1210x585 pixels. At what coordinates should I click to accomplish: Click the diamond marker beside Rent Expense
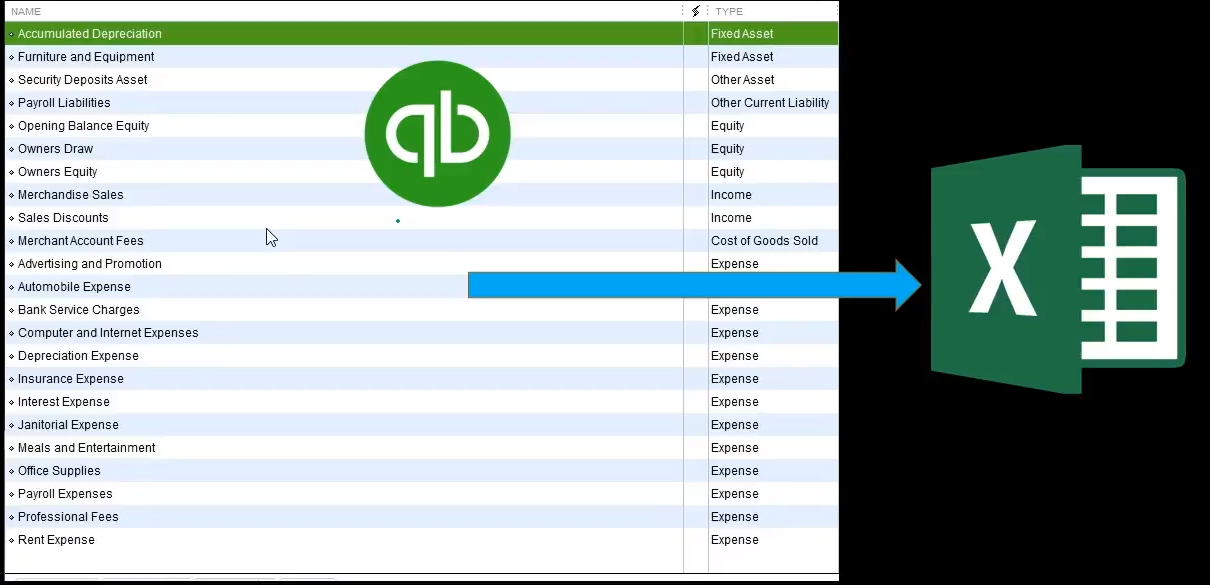[11, 541]
